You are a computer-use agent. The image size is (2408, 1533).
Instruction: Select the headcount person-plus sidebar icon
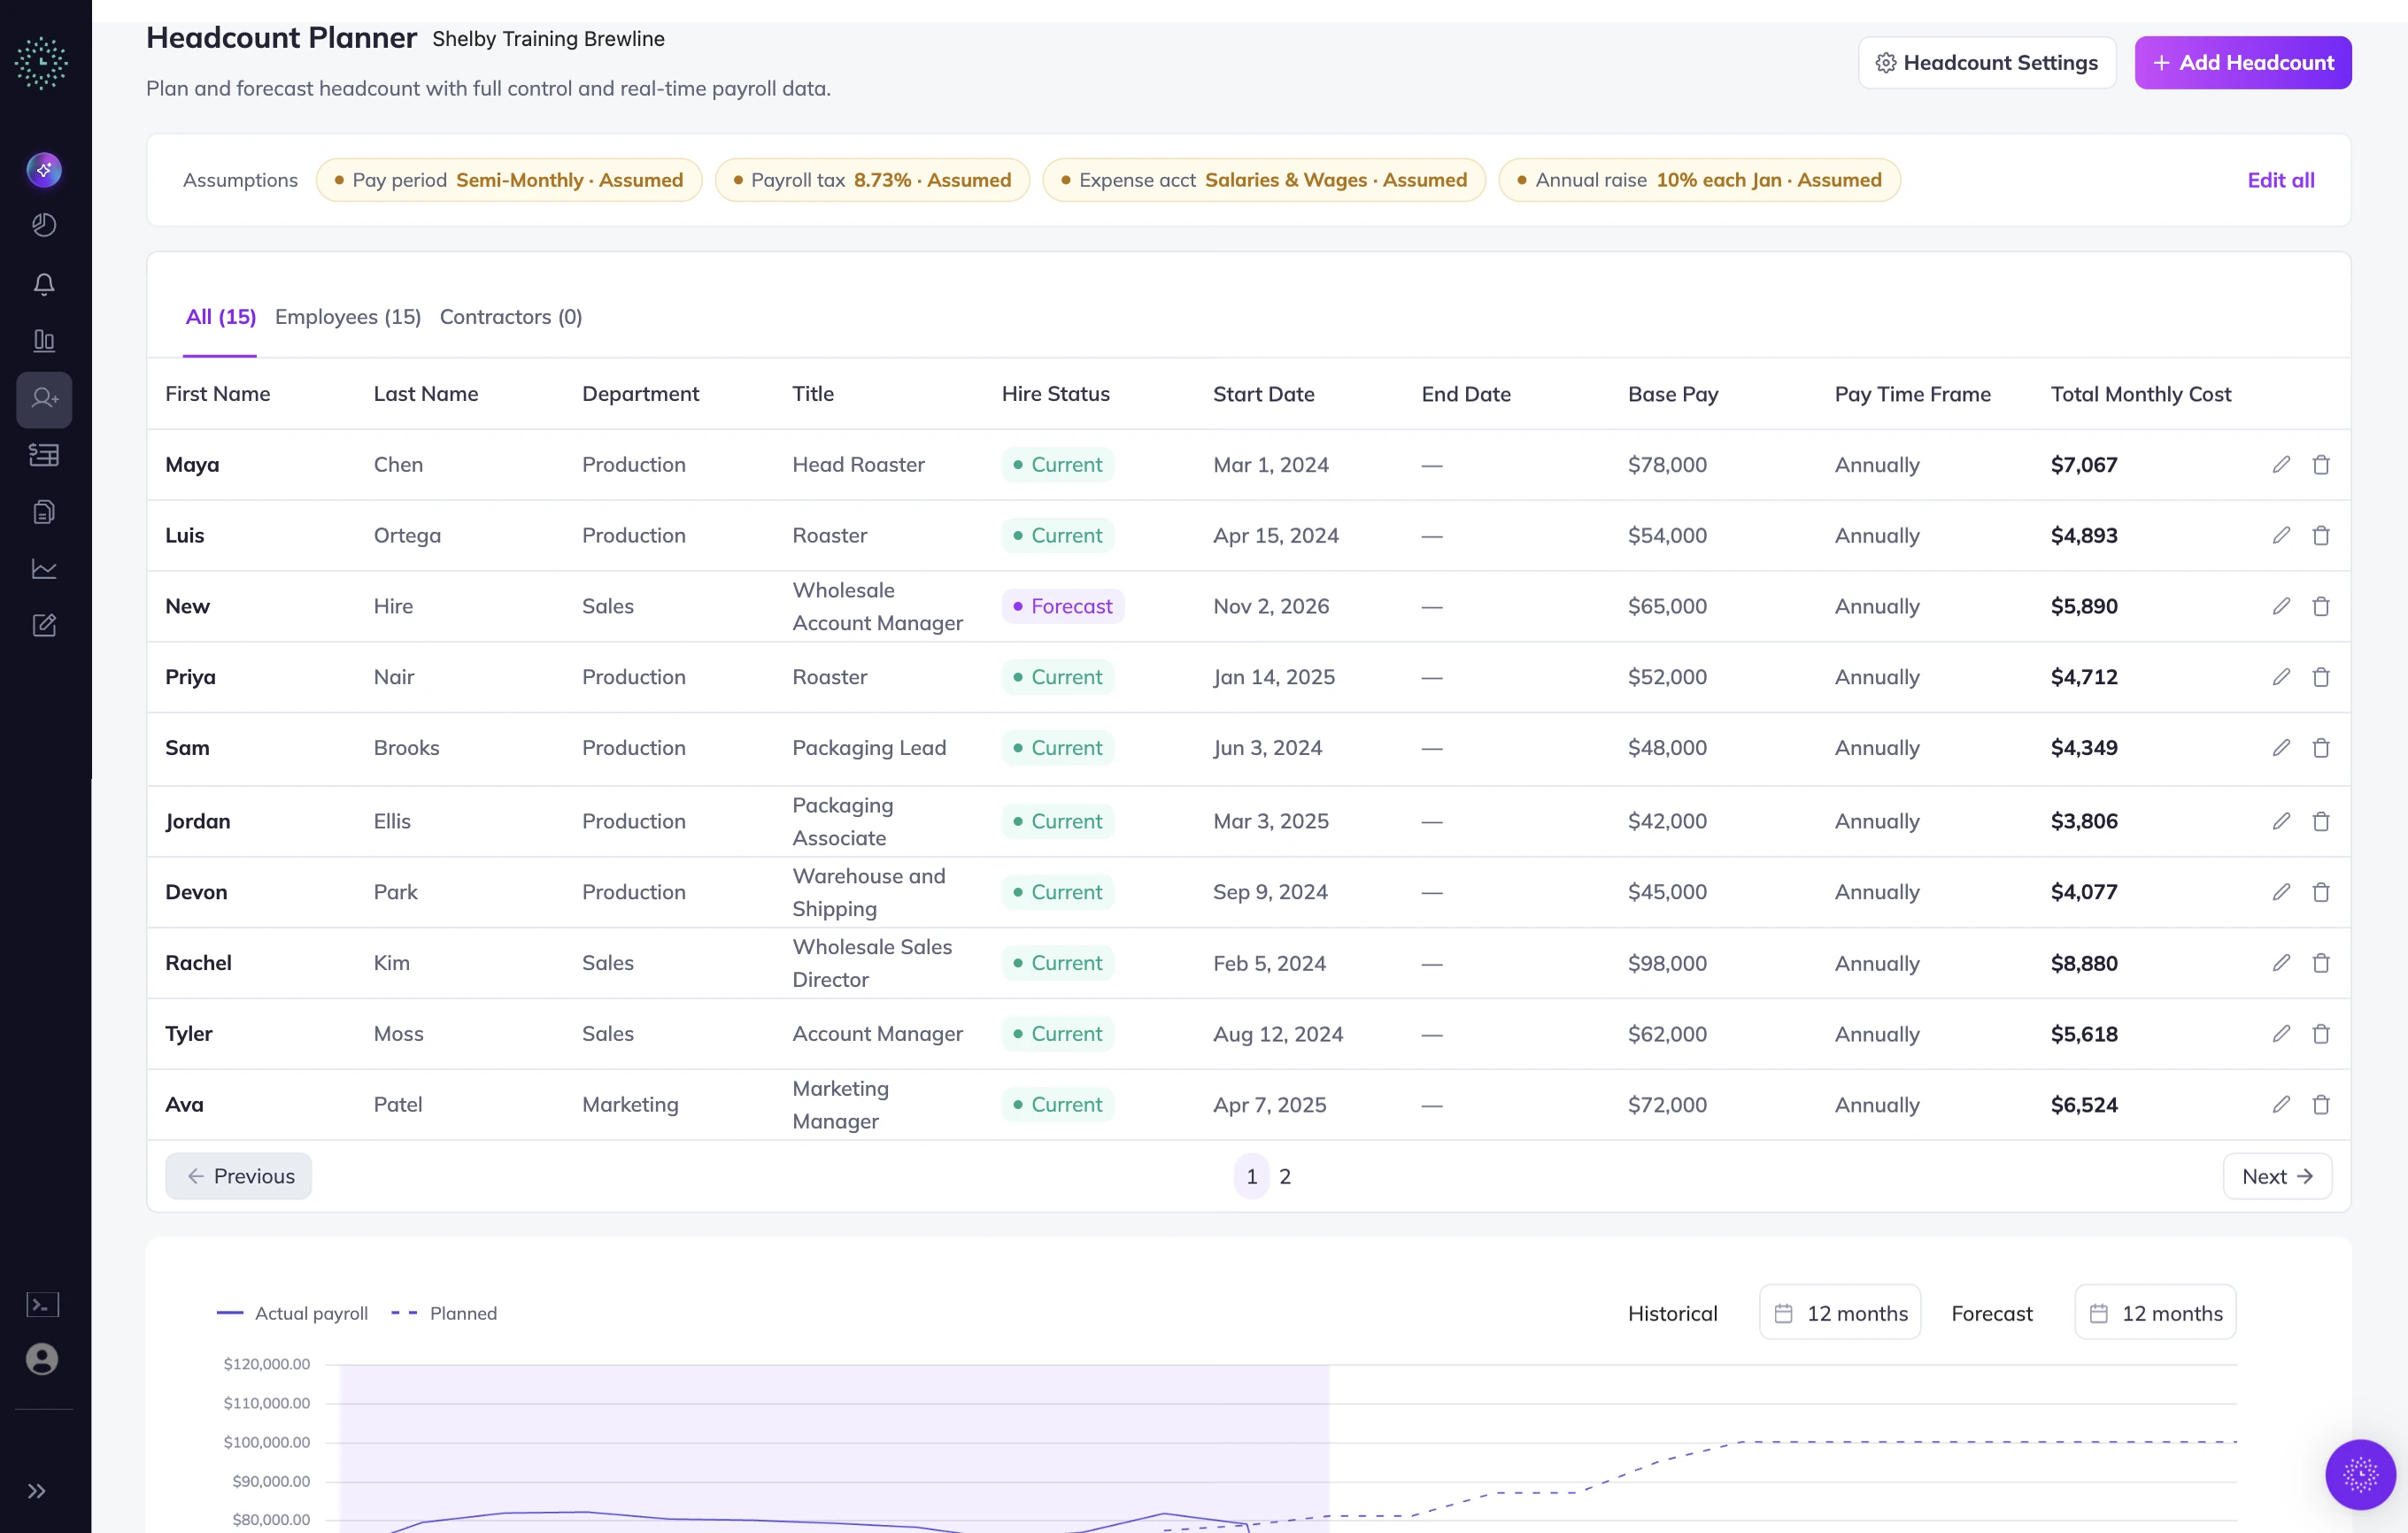coord(44,399)
